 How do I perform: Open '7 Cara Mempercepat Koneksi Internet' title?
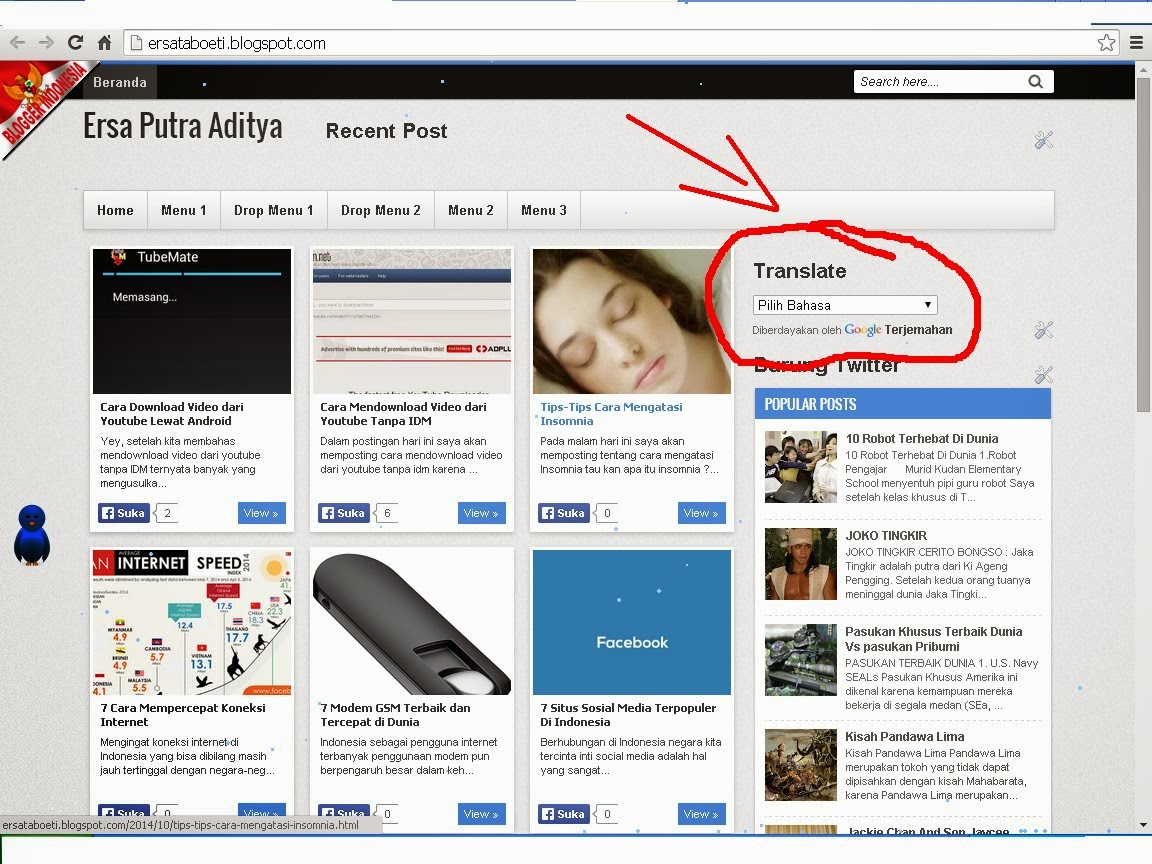coord(183,715)
